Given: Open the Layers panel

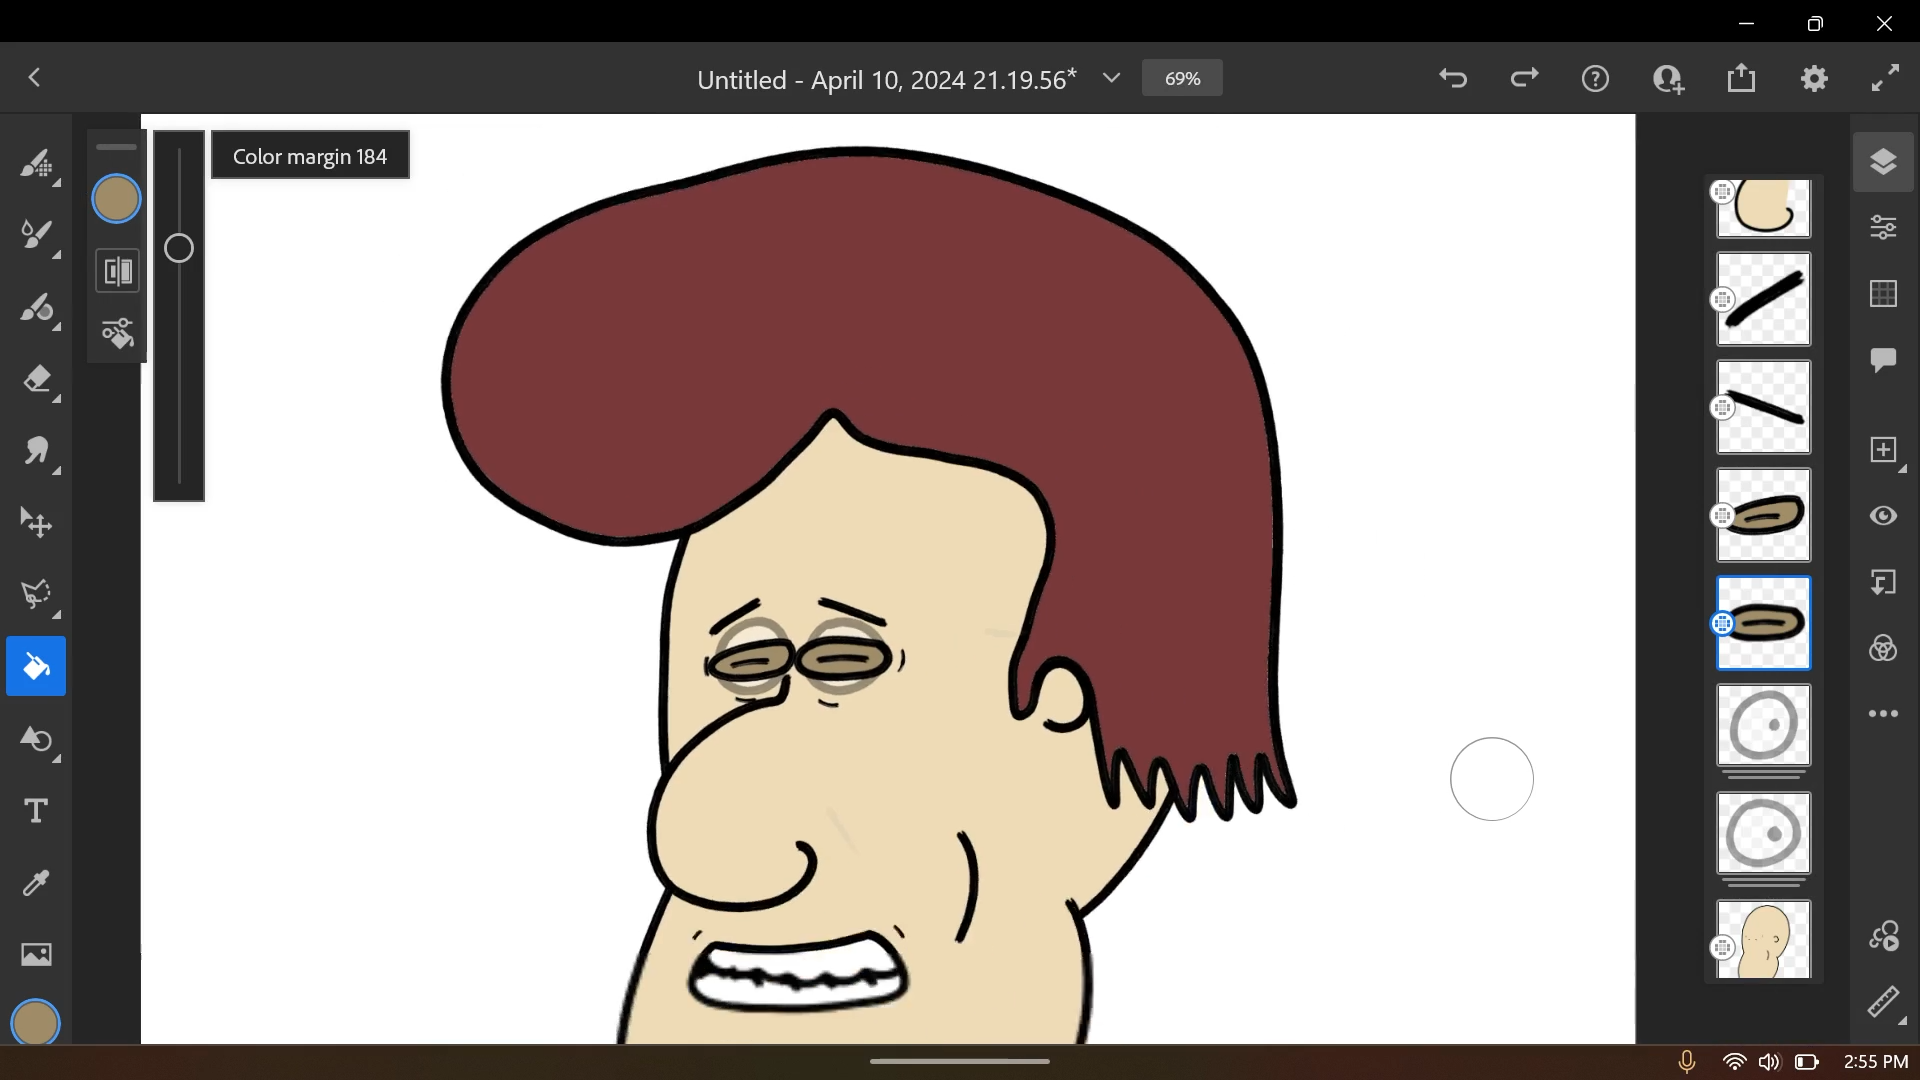Looking at the screenshot, I should click(1884, 162).
